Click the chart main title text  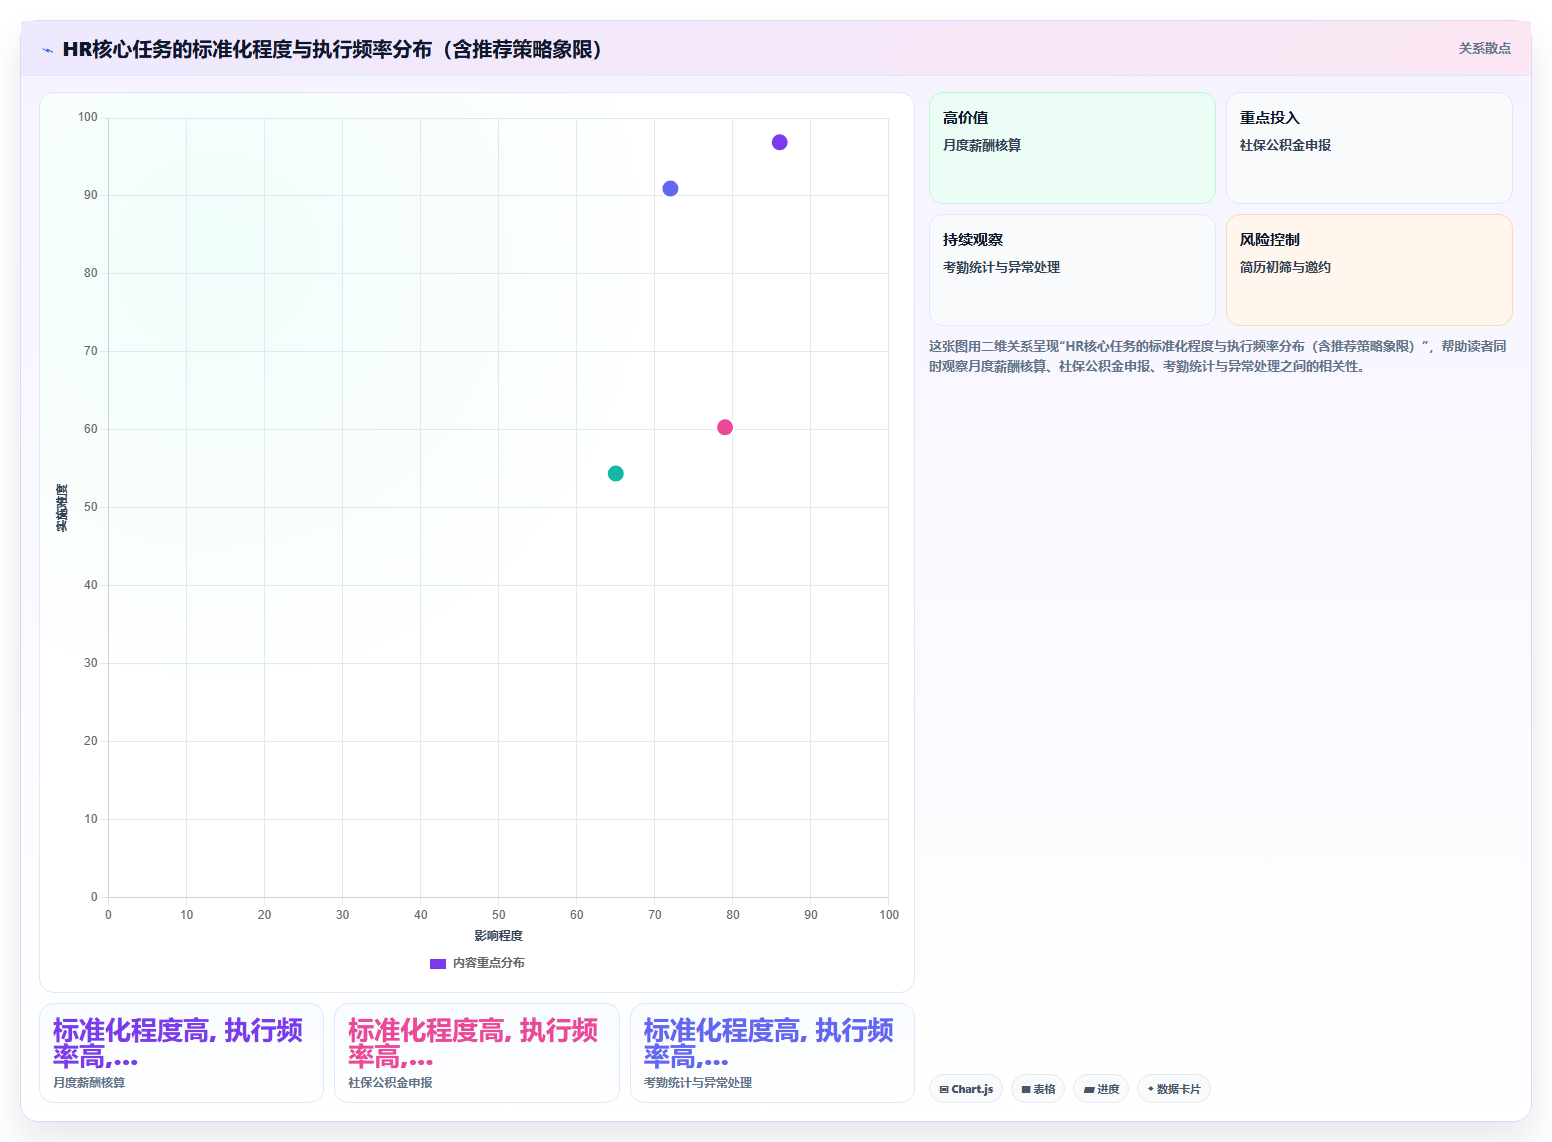pyautogui.click(x=337, y=49)
